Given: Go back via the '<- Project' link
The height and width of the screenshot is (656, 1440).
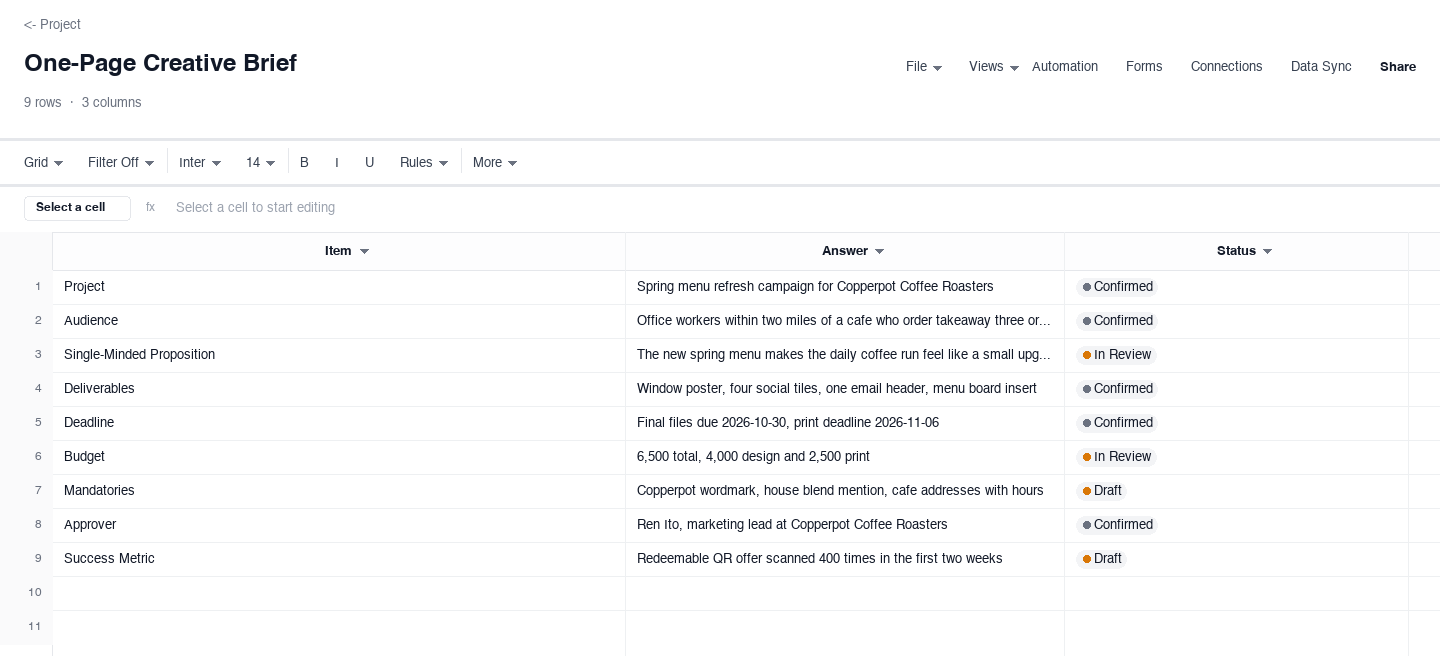Looking at the screenshot, I should click(52, 24).
